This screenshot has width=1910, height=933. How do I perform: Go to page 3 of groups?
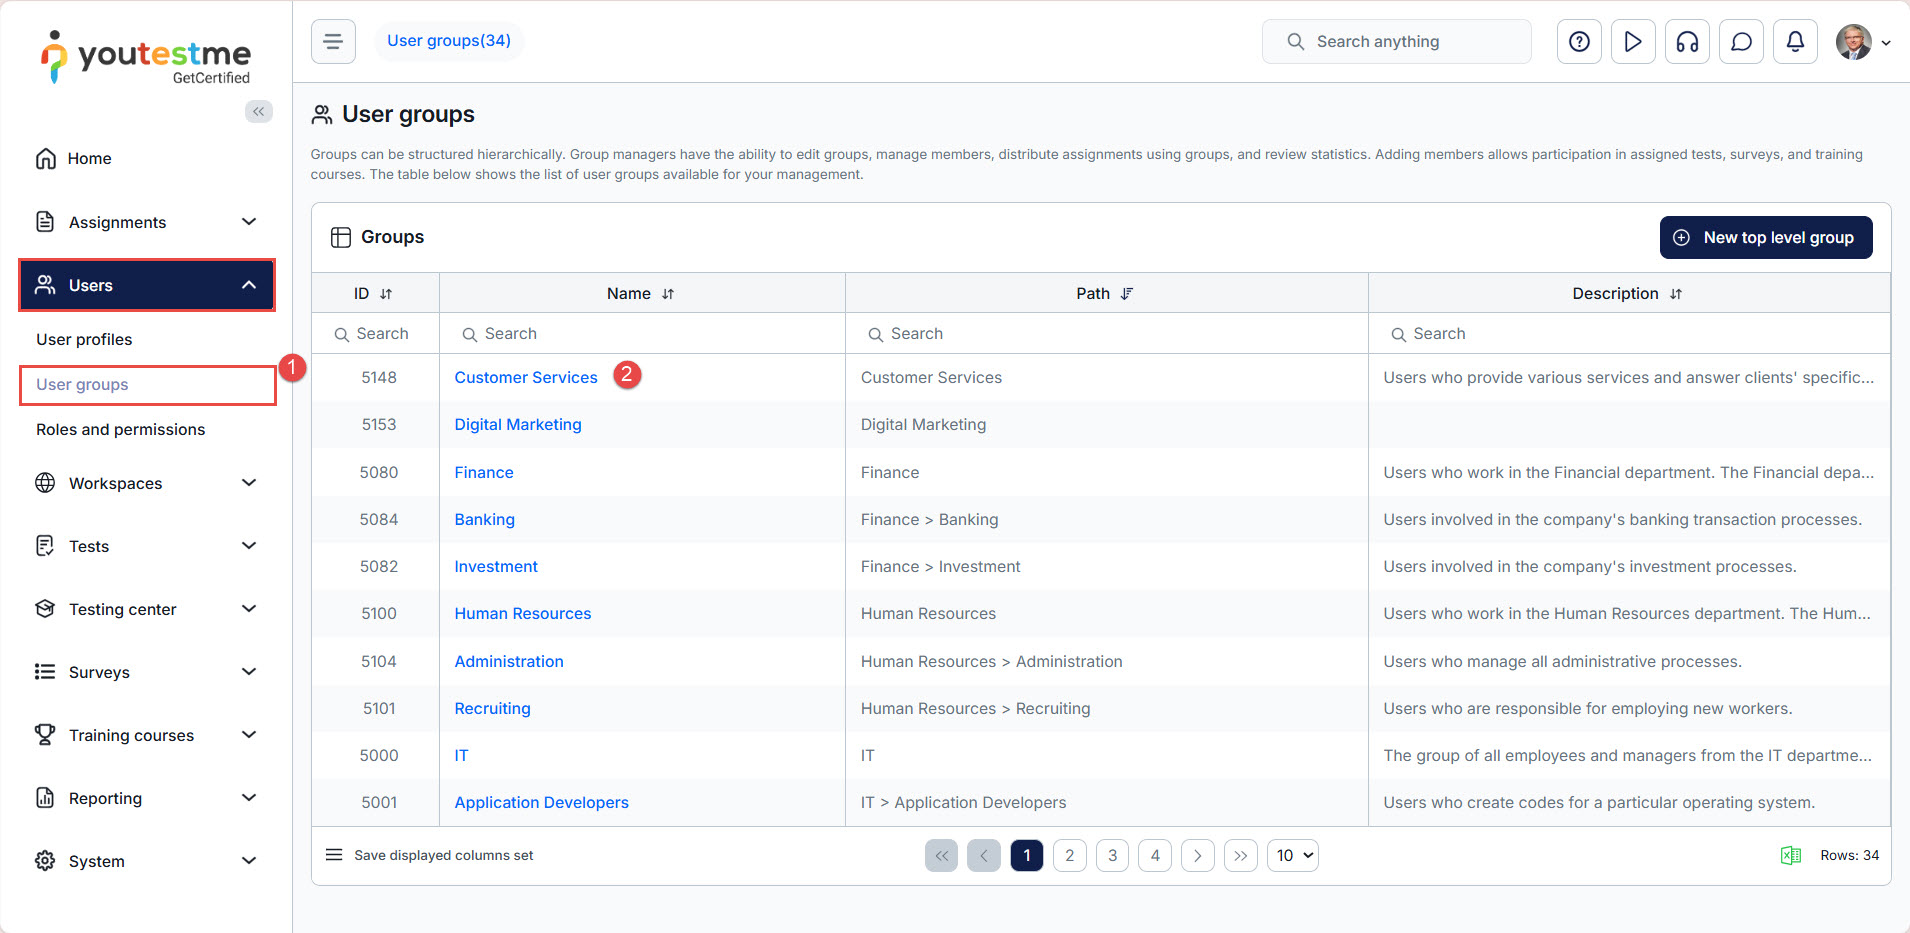[x=1112, y=855]
